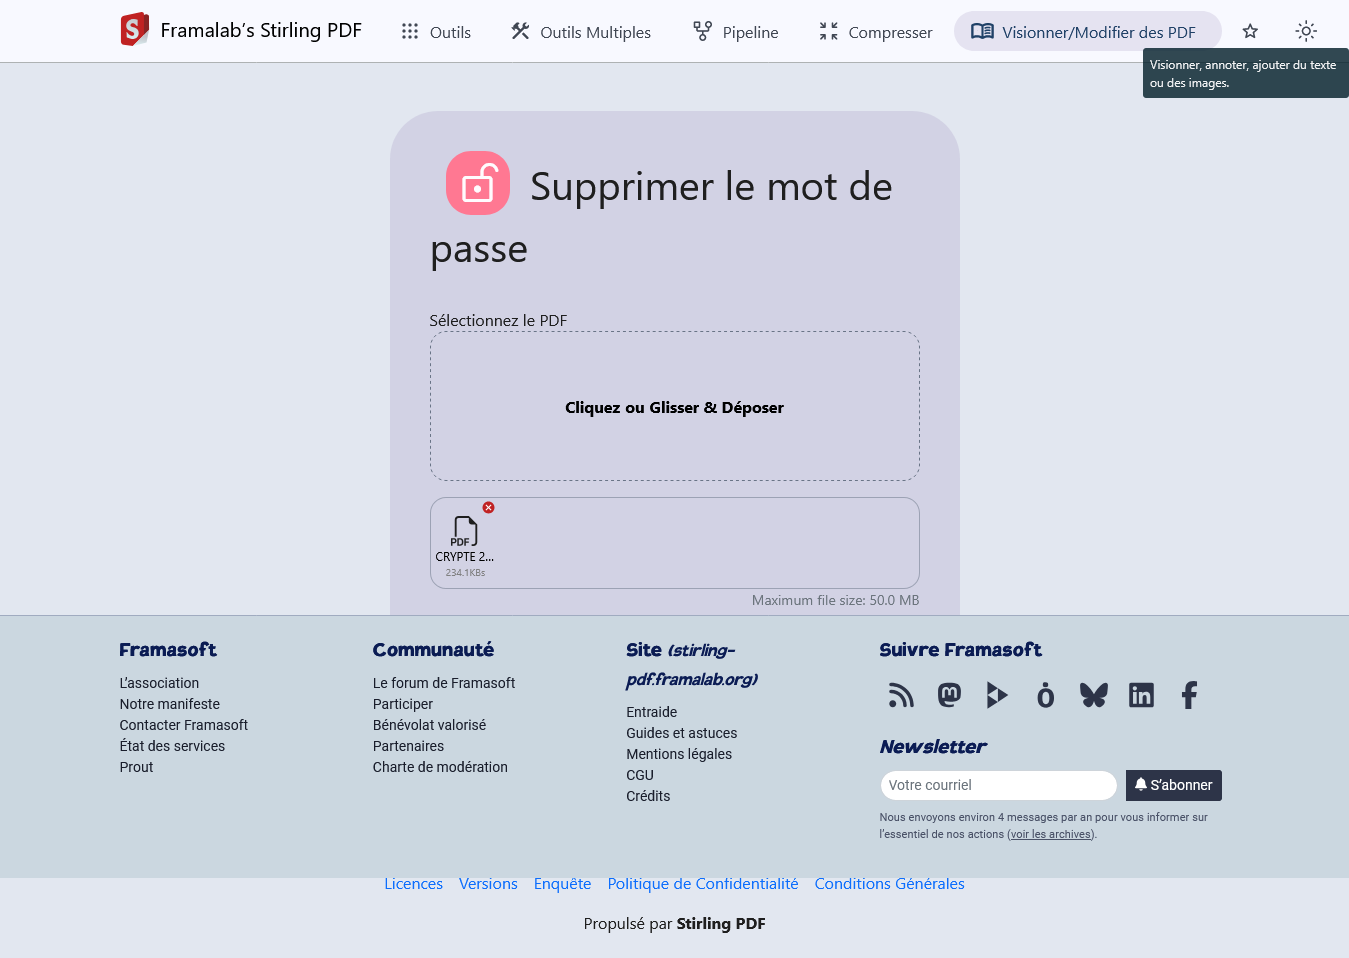Image resolution: width=1349 pixels, height=958 pixels.
Task: Click the Maximum file size: 50.0 MB text
Action: [x=835, y=600]
